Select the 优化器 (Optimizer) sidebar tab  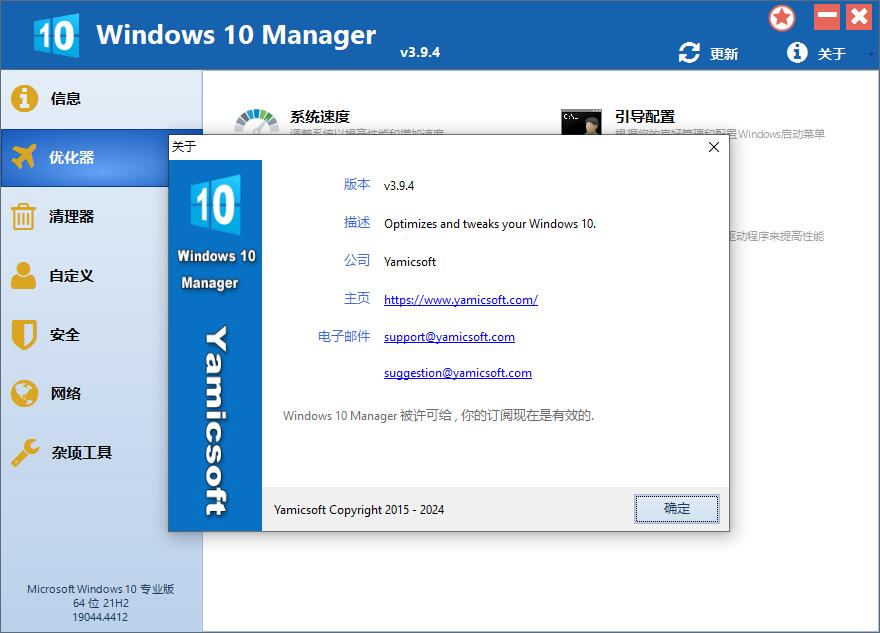point(85,158)
